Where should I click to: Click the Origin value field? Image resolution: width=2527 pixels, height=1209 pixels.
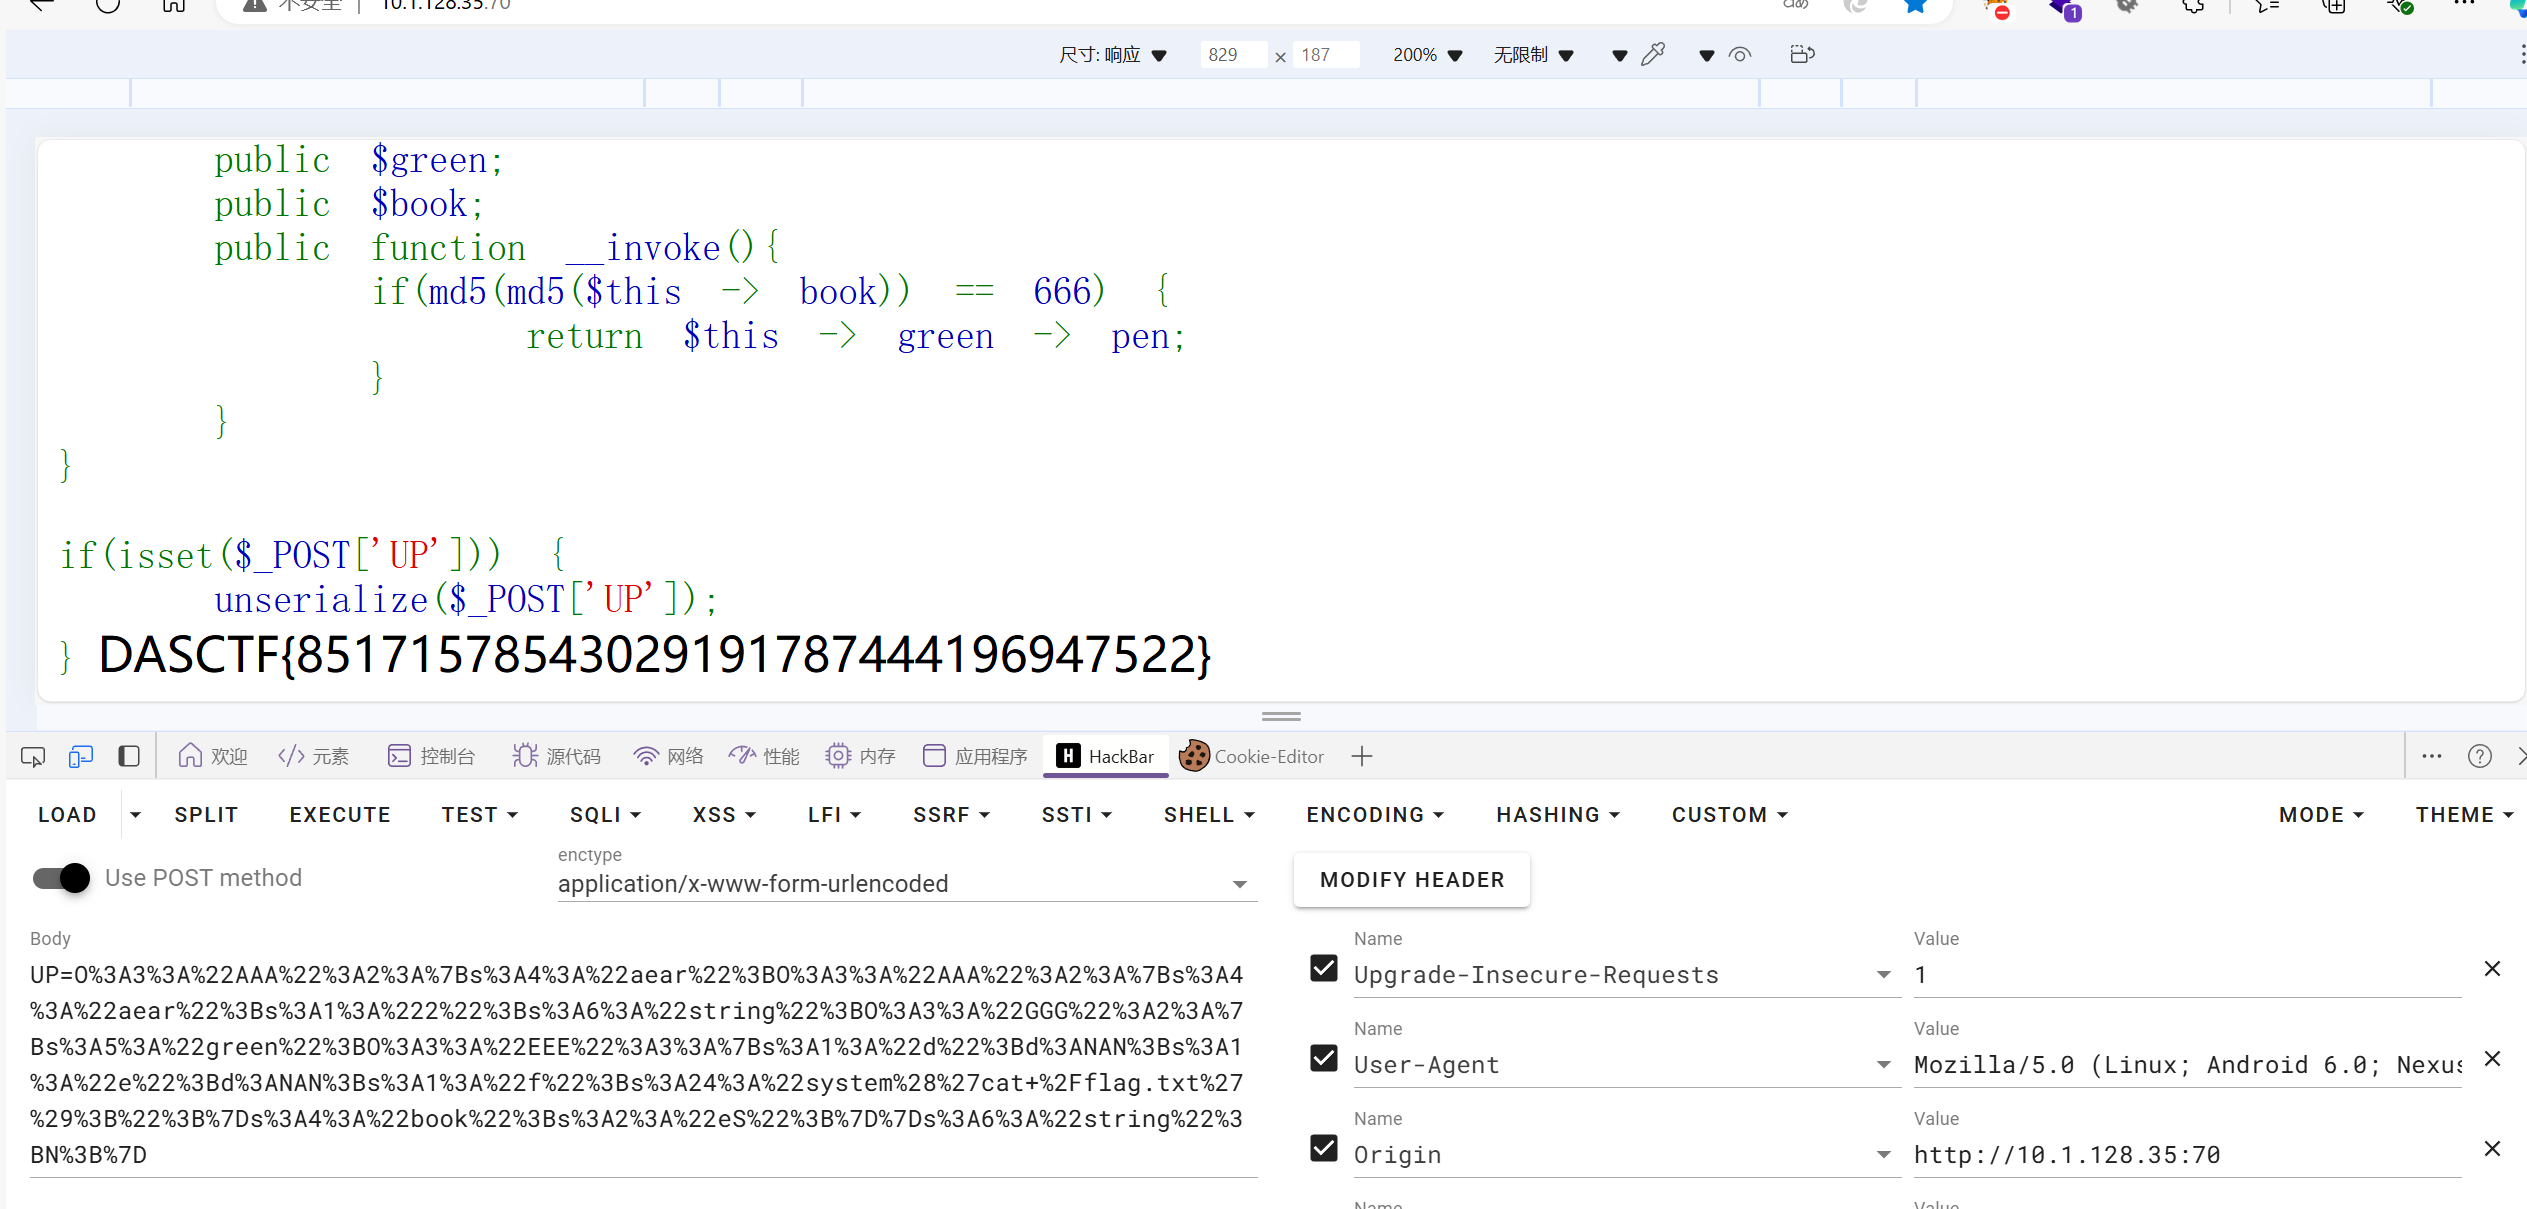2187,1155
